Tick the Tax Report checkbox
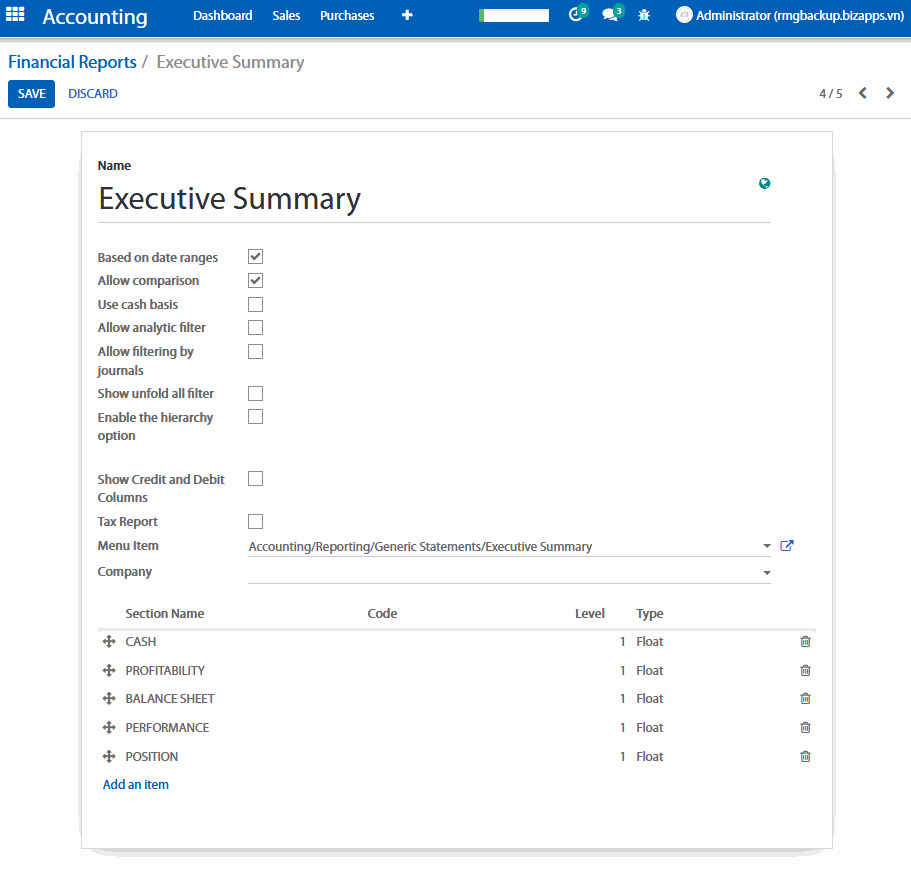Viewport: 911px width, 881px height. (x=255, y=521)
